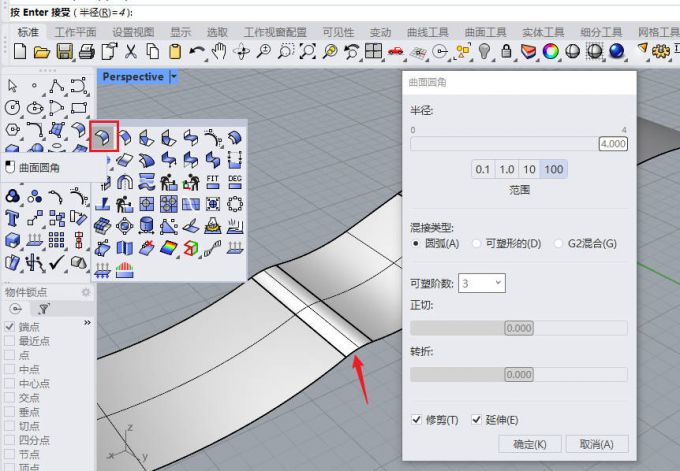Open the Options gear icon

(660, 52)
